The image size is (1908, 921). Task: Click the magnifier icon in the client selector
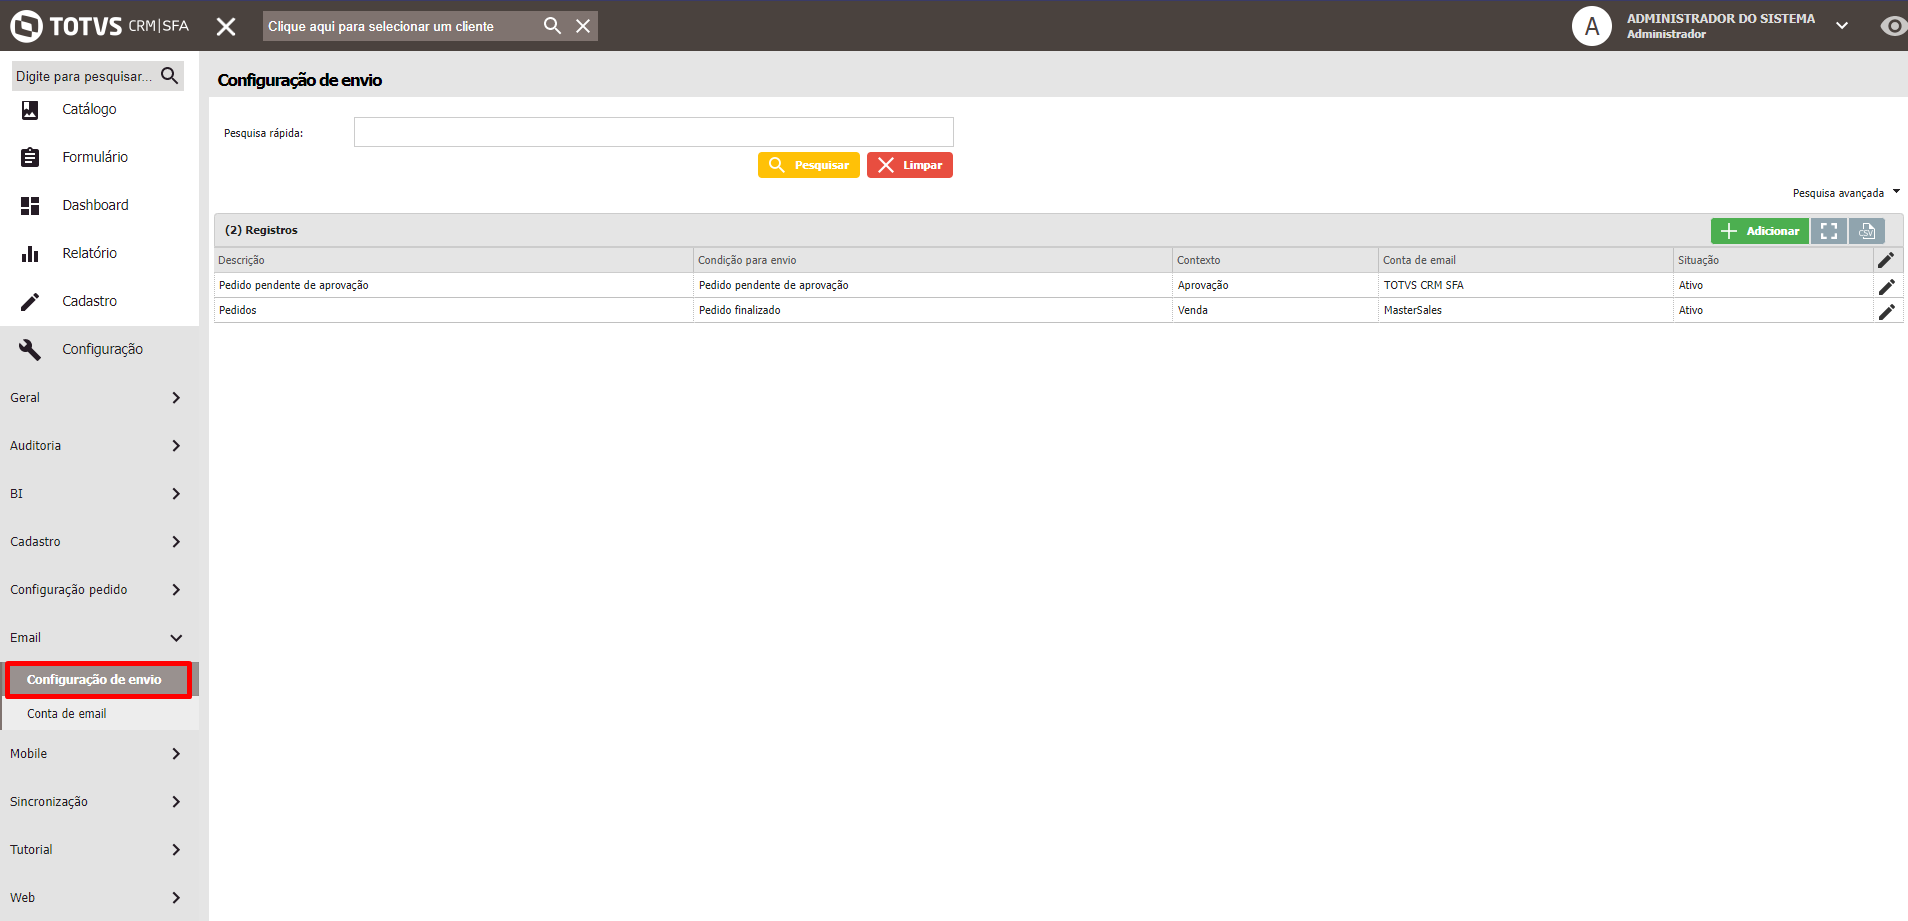pos(552,26)
